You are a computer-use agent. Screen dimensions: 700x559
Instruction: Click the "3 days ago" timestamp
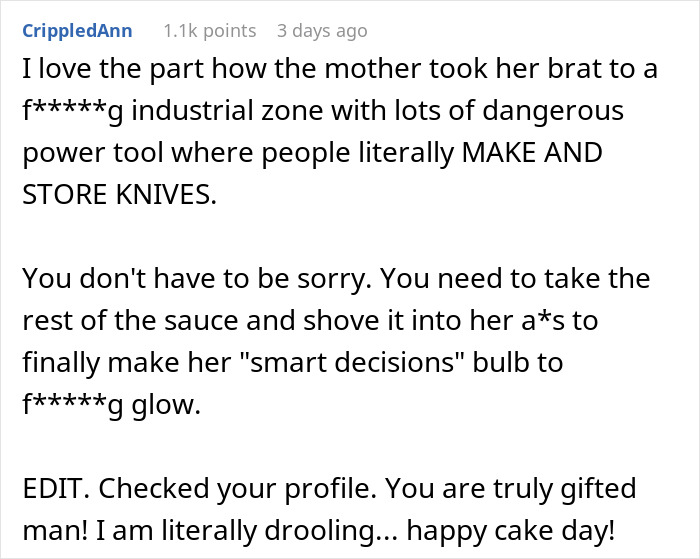click(322, 32)
